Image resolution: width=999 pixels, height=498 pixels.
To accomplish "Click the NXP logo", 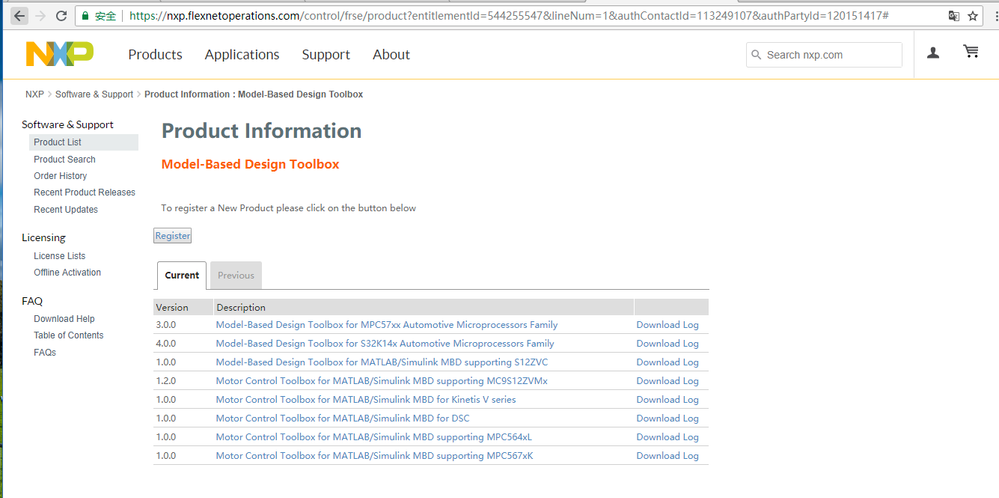I will click(60, 54).
